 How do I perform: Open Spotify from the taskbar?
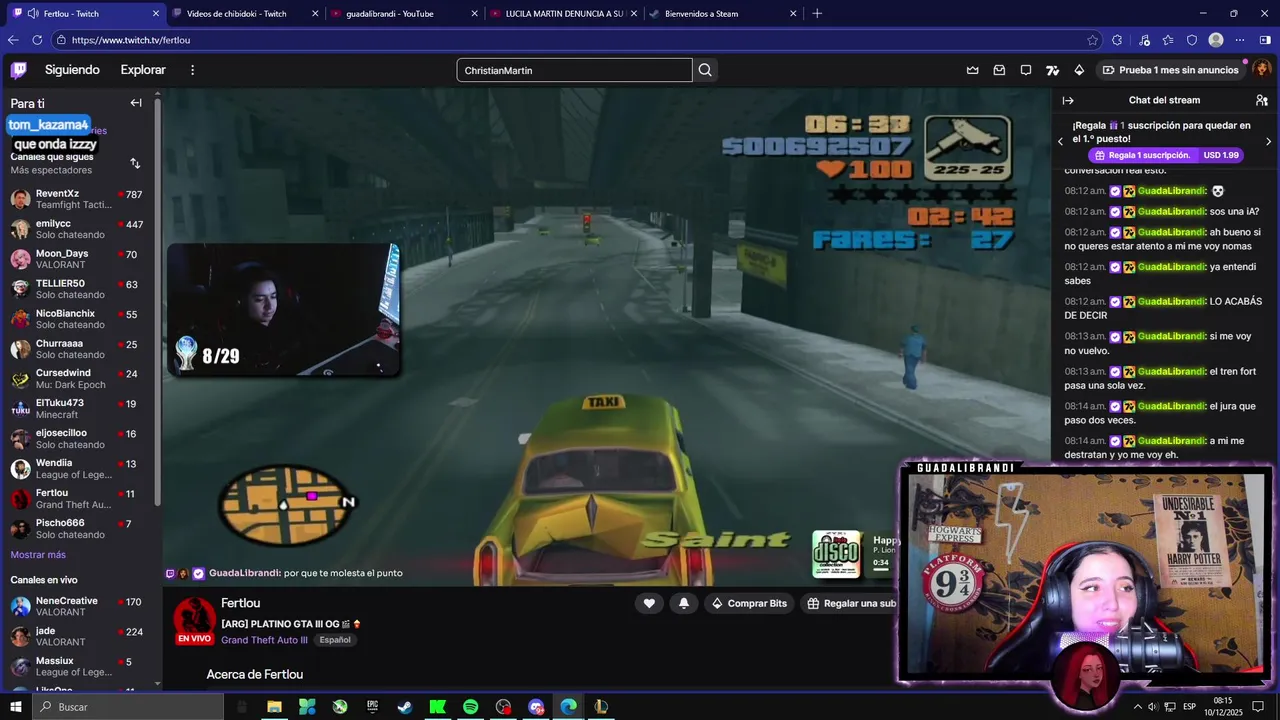(x=470, y=707)
